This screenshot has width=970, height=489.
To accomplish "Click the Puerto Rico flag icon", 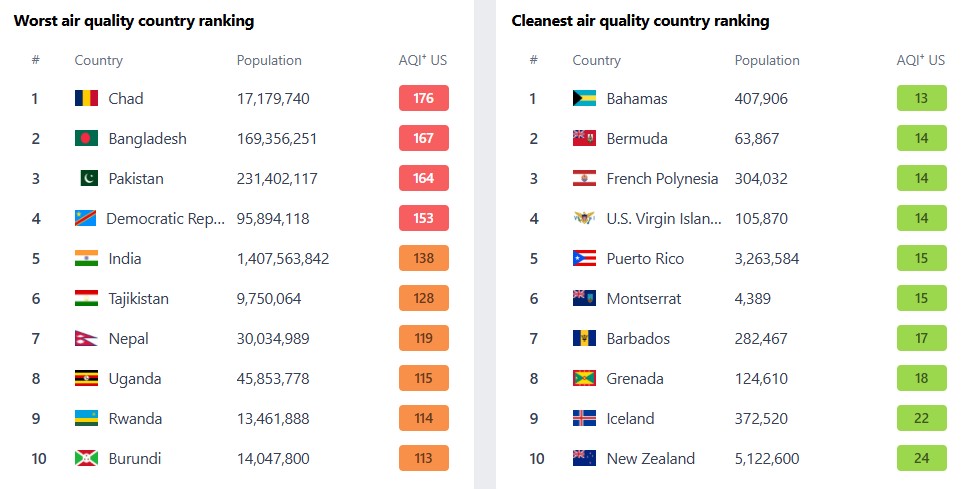I will click(584, 258).
